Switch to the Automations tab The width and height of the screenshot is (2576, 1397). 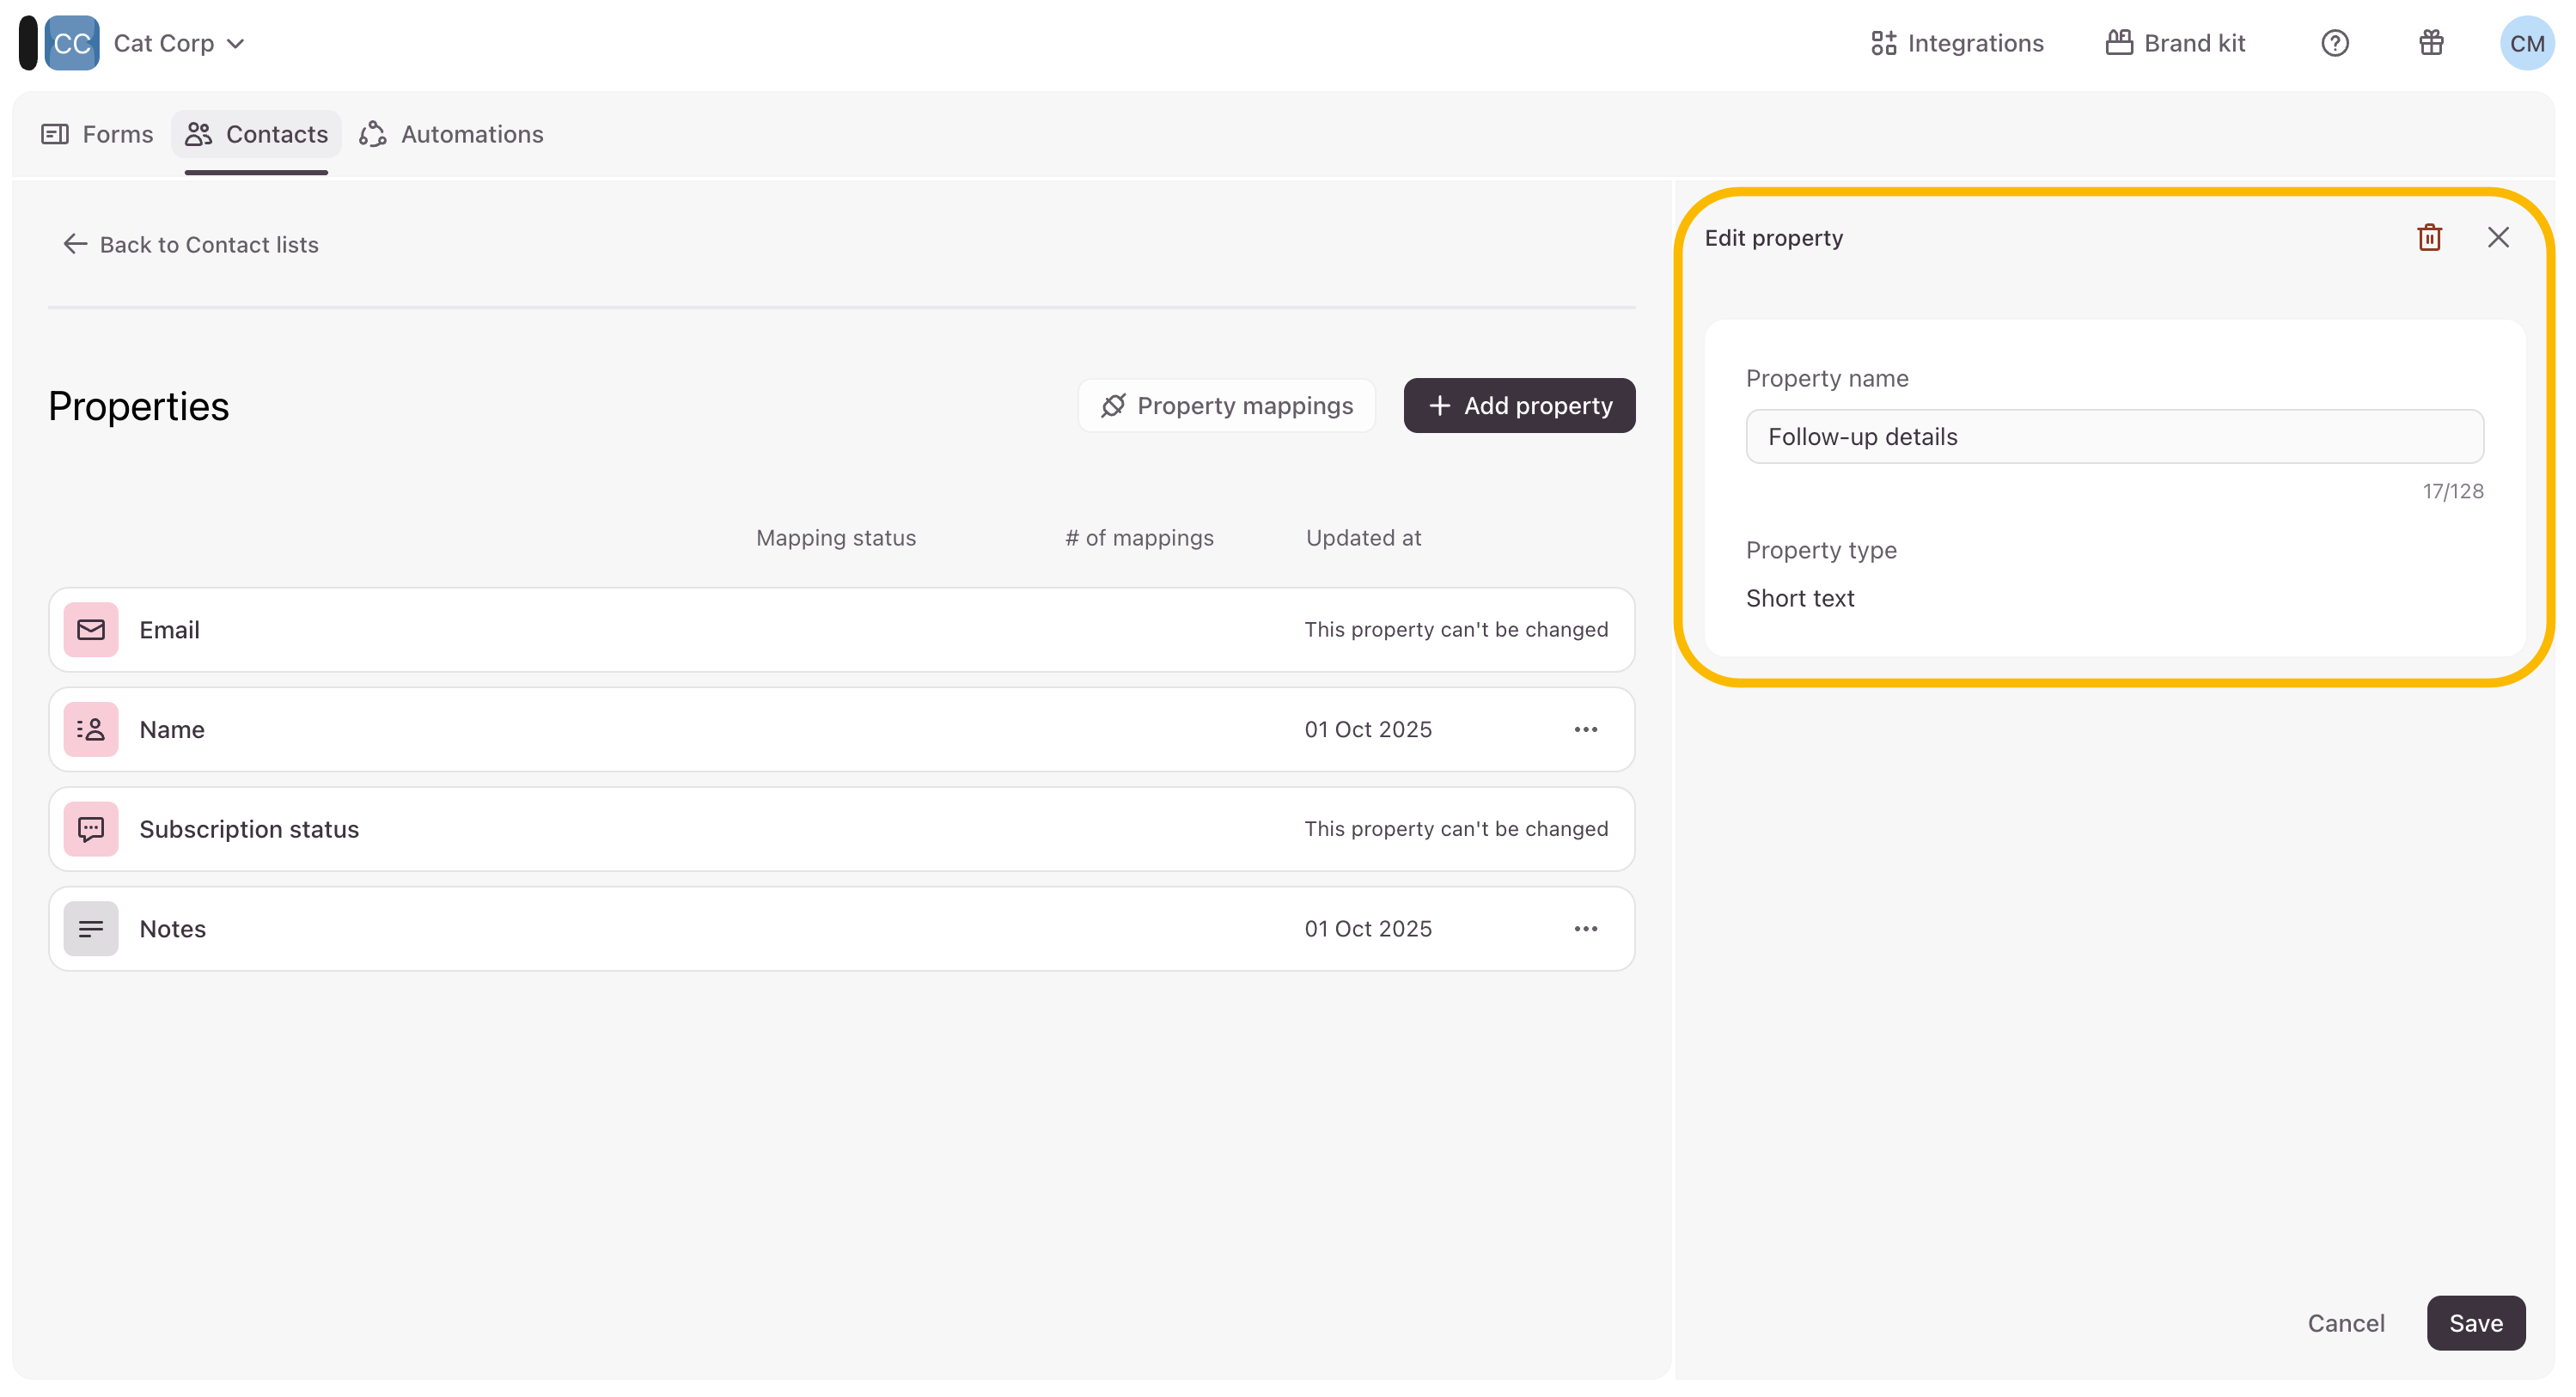(x=452, y=134)
